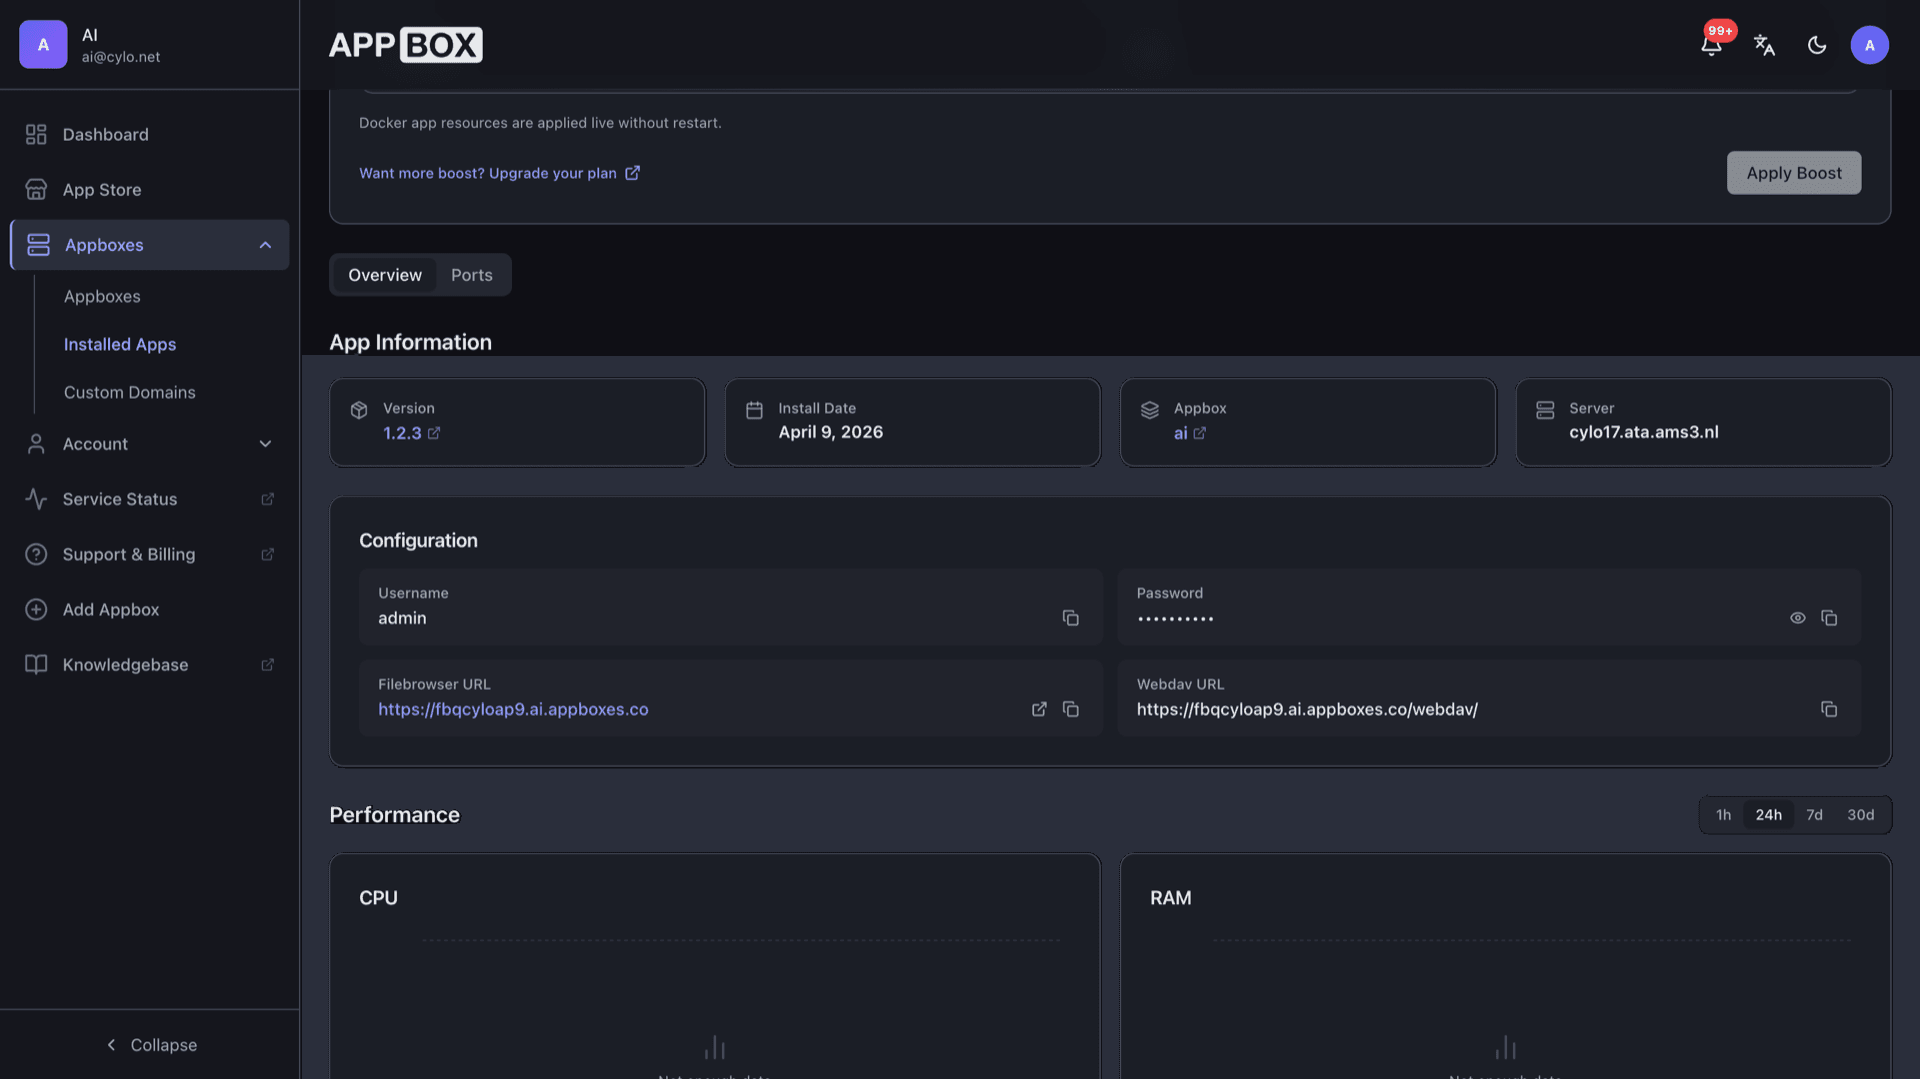Open Custom Domains

click(130, 392)
